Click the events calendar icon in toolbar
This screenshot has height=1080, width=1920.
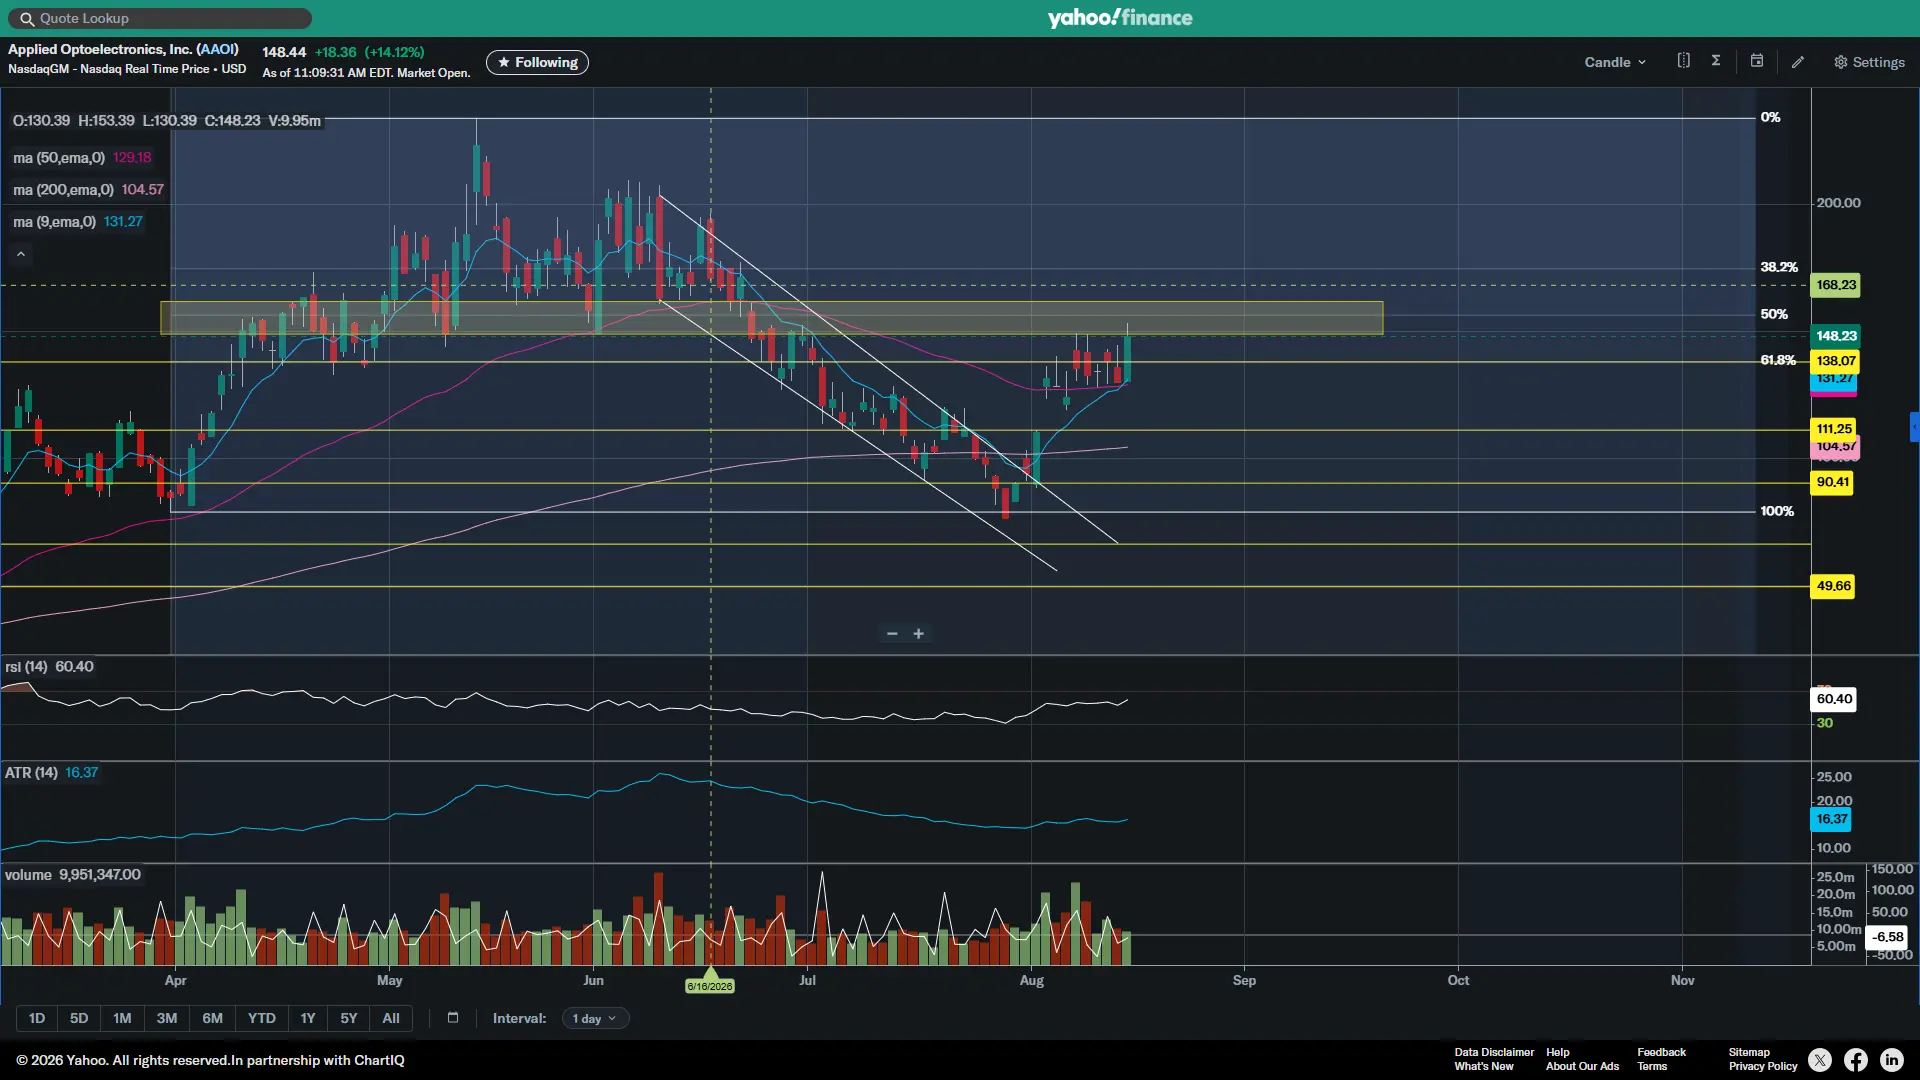click(x=1757, y=61)
